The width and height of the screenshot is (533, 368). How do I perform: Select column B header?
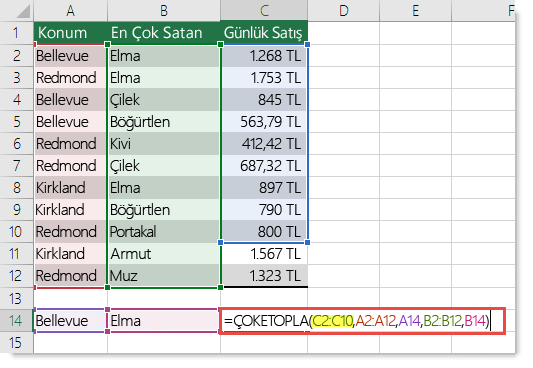164,11
